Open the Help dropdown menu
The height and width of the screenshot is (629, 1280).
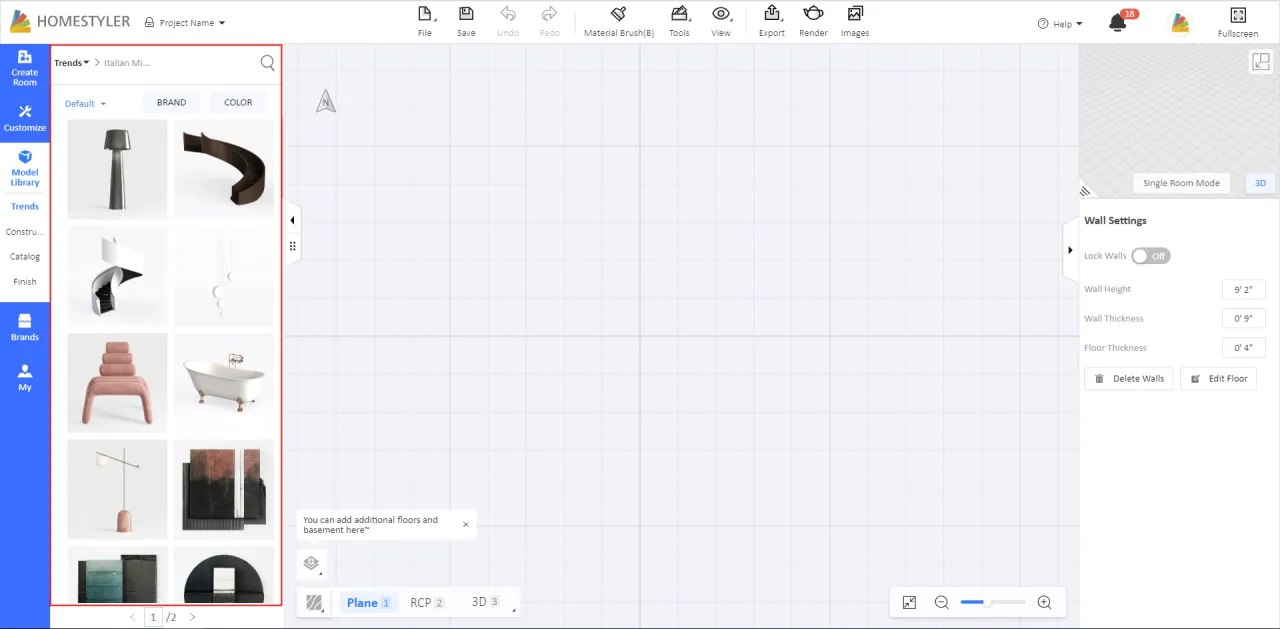tap(1060, 24)
